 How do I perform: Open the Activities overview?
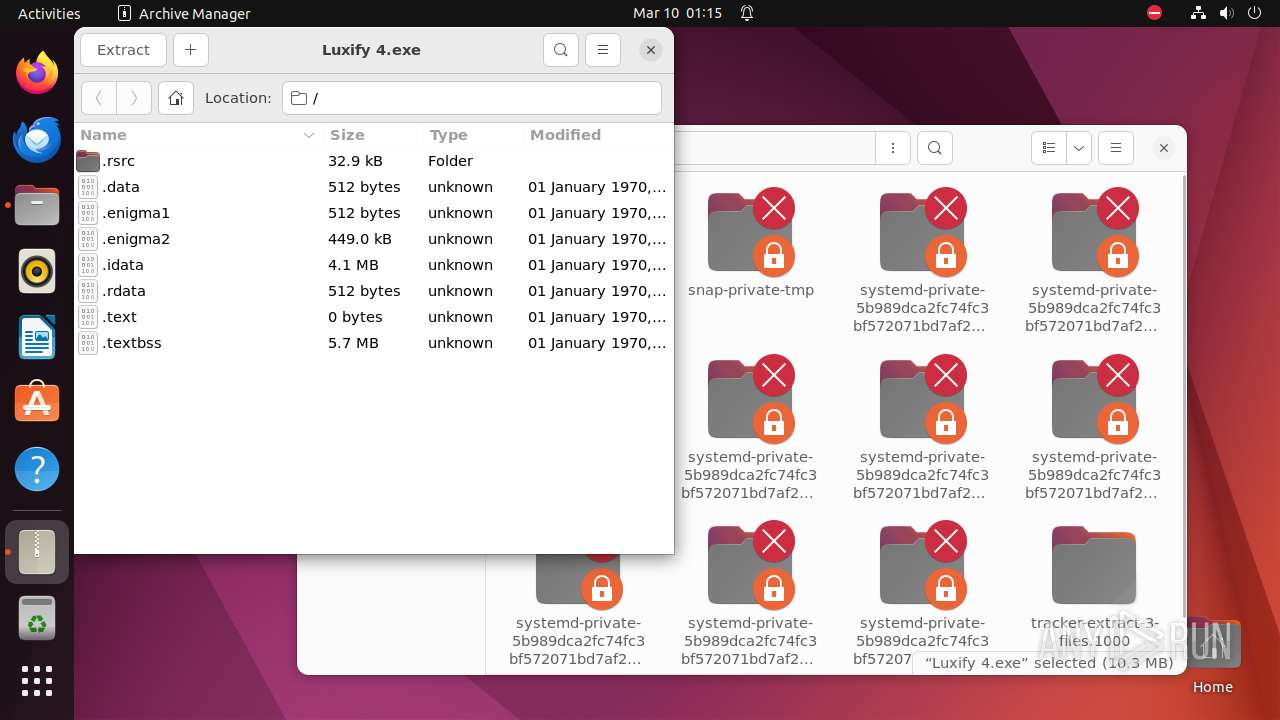click(x=49, y=13)
